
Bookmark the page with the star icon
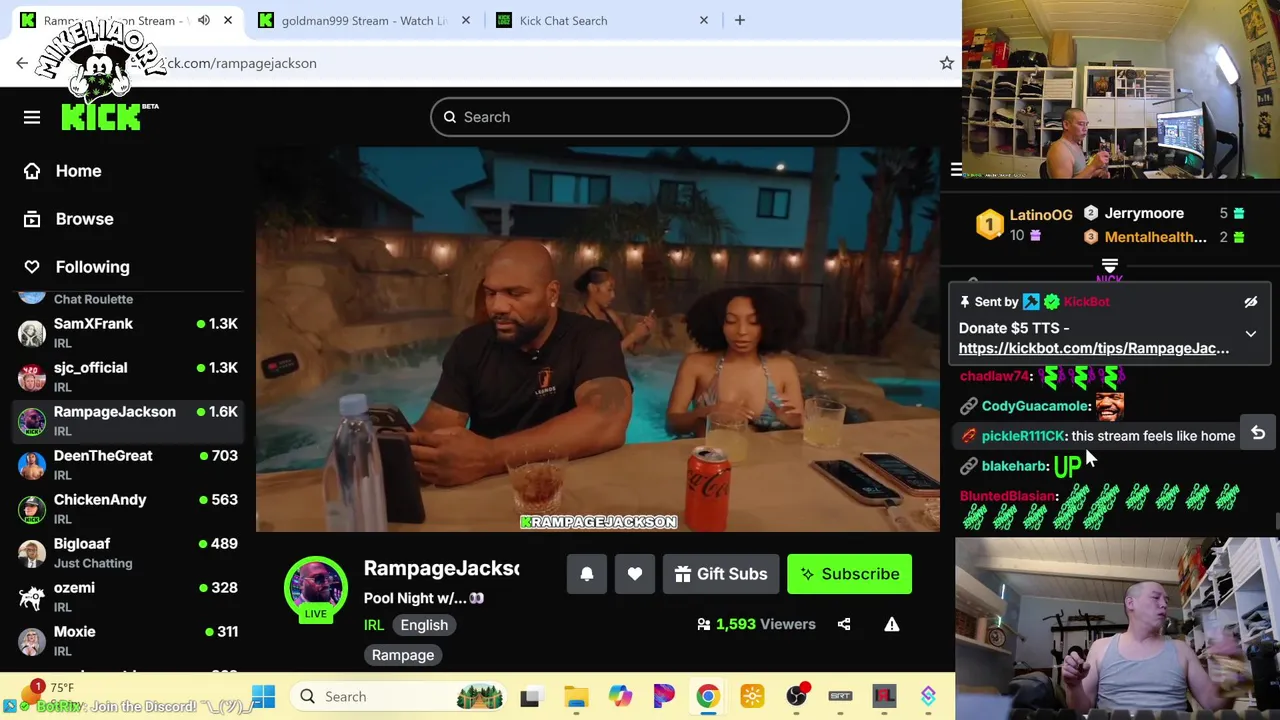click(946, 63)
